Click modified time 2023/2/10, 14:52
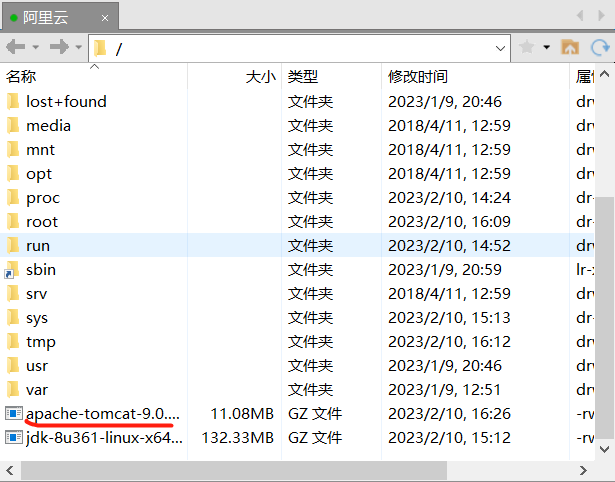This screenshot has width=615, height=482. 449,246
